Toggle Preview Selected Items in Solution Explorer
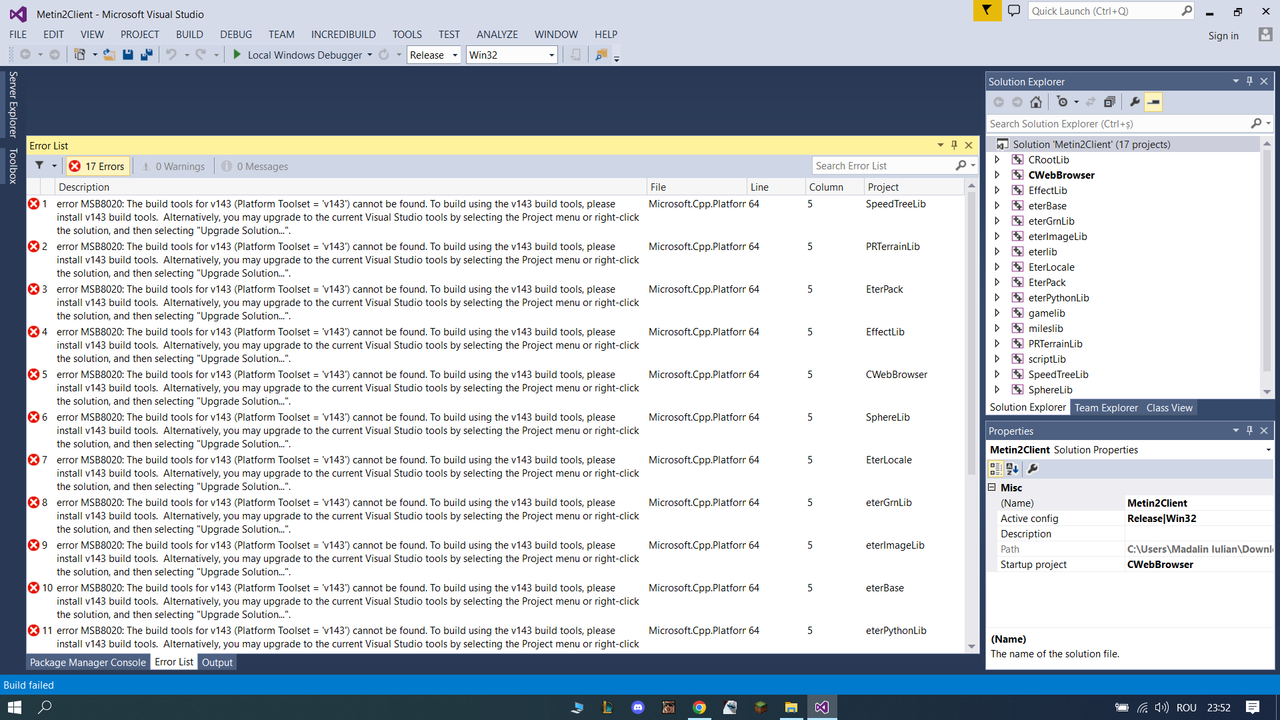The width and height of the screenshot is (1280, 720). click(1153, 102)
